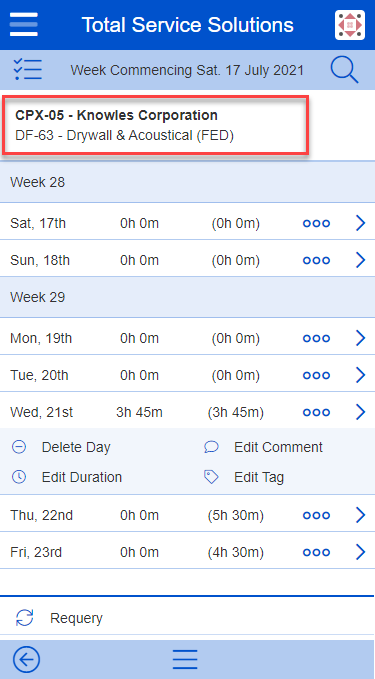Toggle the three dots for Wed, 21st

[x=317, y=412]
